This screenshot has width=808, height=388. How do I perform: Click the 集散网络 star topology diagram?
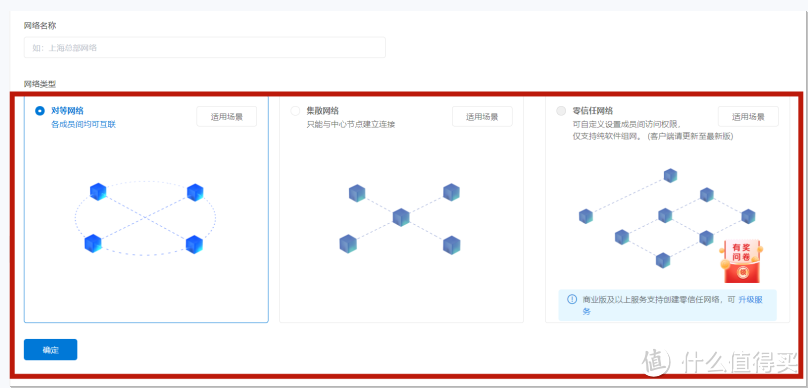point(400,218)
